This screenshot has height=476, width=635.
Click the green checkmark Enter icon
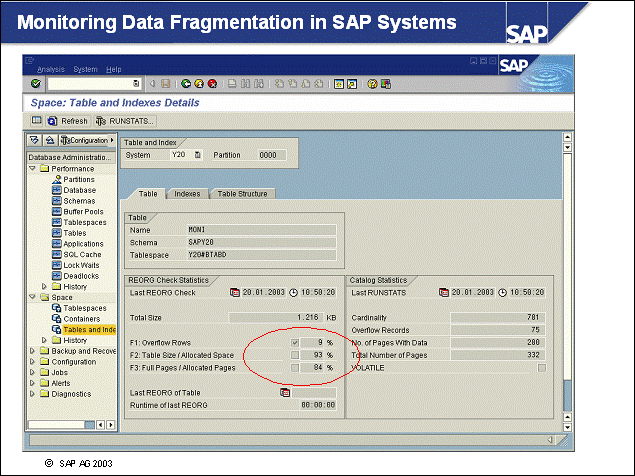[36, 84]
